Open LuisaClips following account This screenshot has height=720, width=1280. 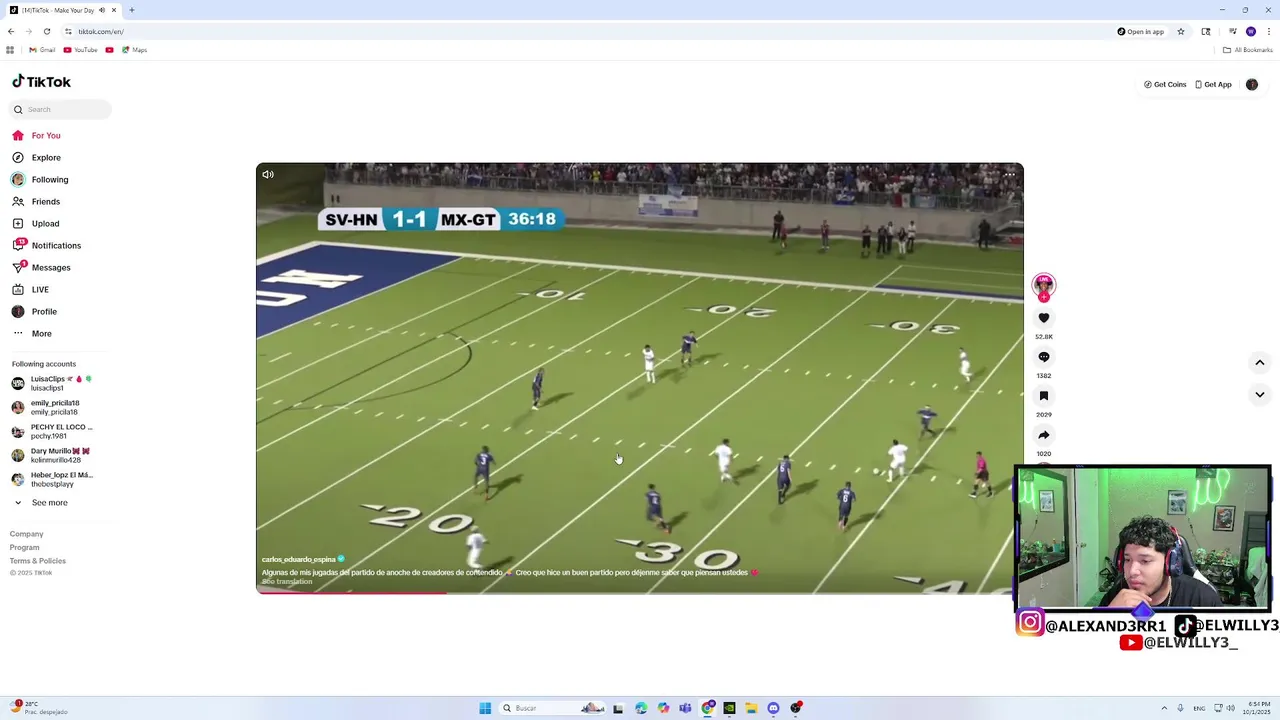[x=52, y=383]
